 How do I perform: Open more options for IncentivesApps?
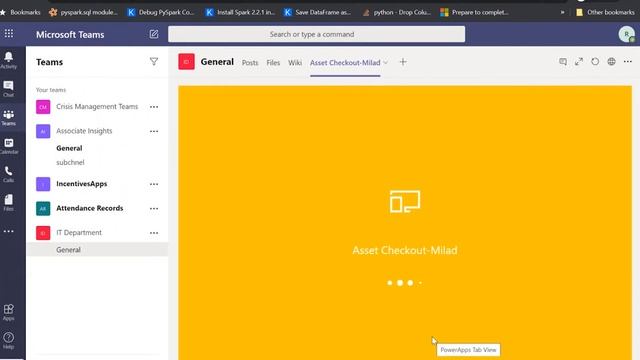[x=154, y=184]
